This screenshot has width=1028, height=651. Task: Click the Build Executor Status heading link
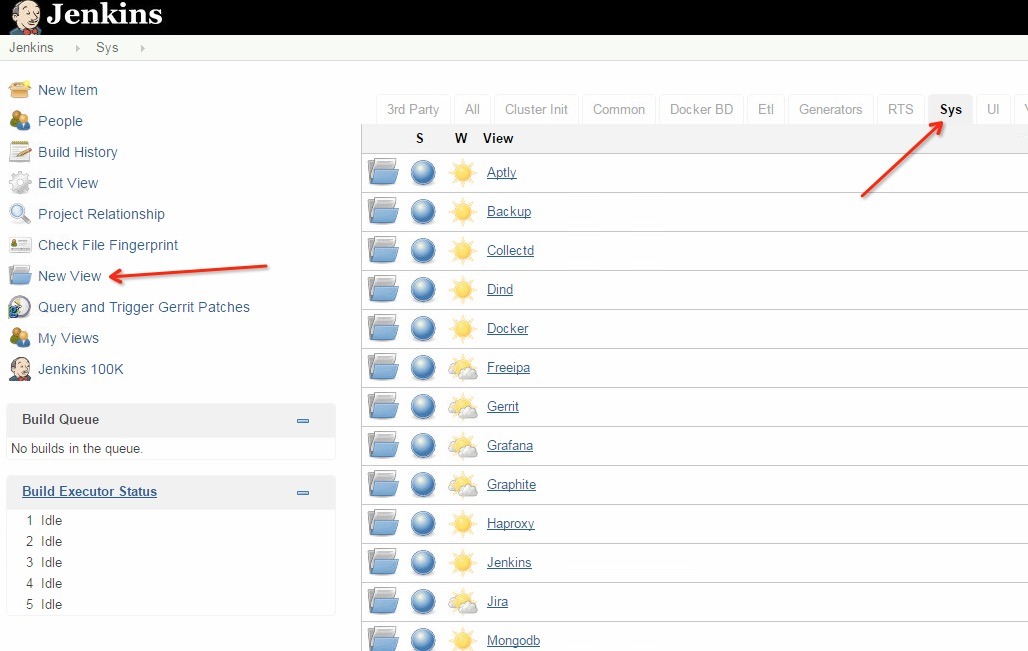point(89,492)
